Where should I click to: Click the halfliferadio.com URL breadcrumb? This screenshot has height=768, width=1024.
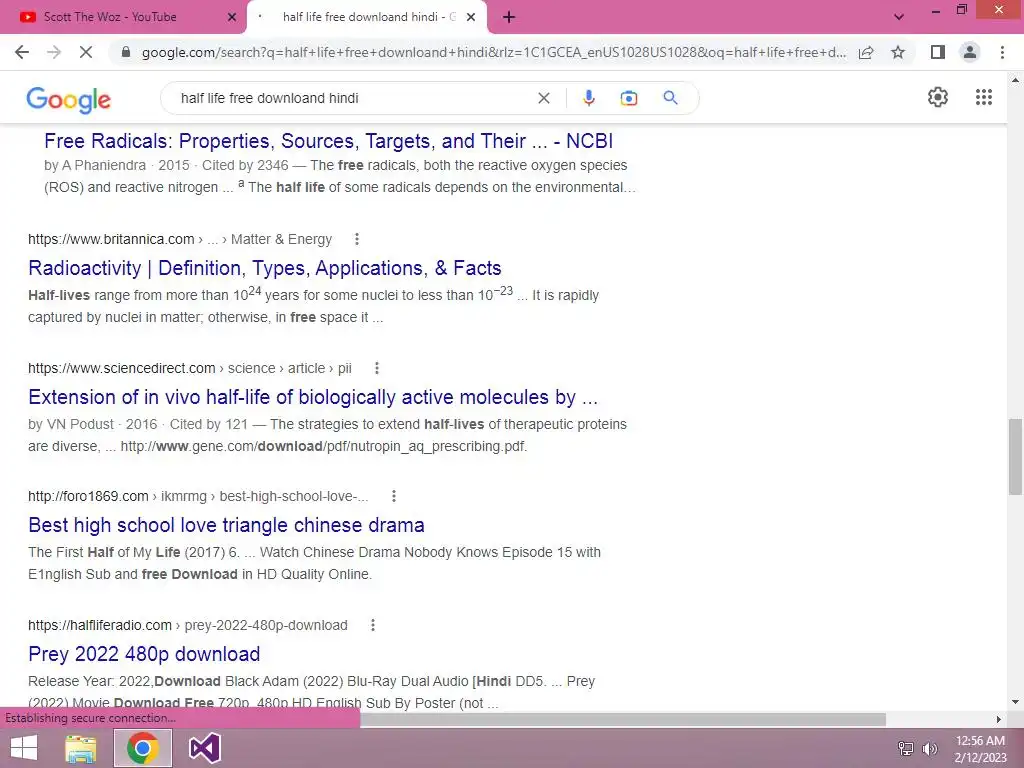(187, 625)
